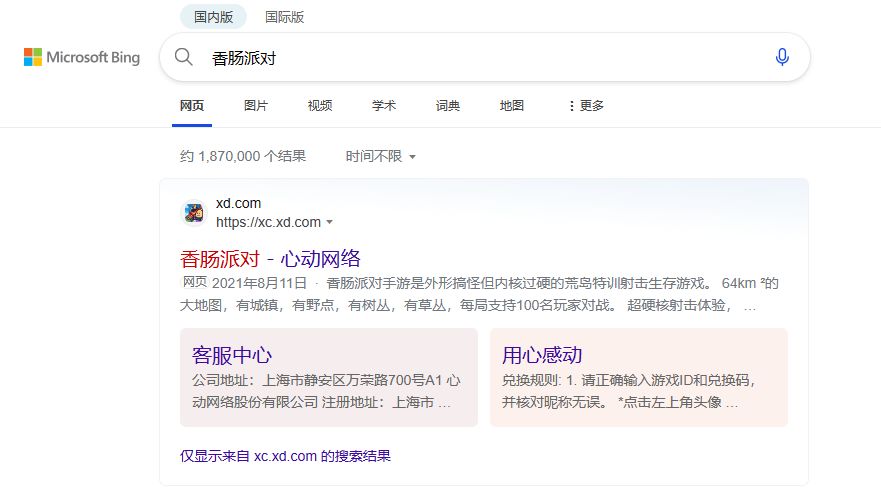Click the 兑换规则 snippet under 用心感动

coord(628,392)
